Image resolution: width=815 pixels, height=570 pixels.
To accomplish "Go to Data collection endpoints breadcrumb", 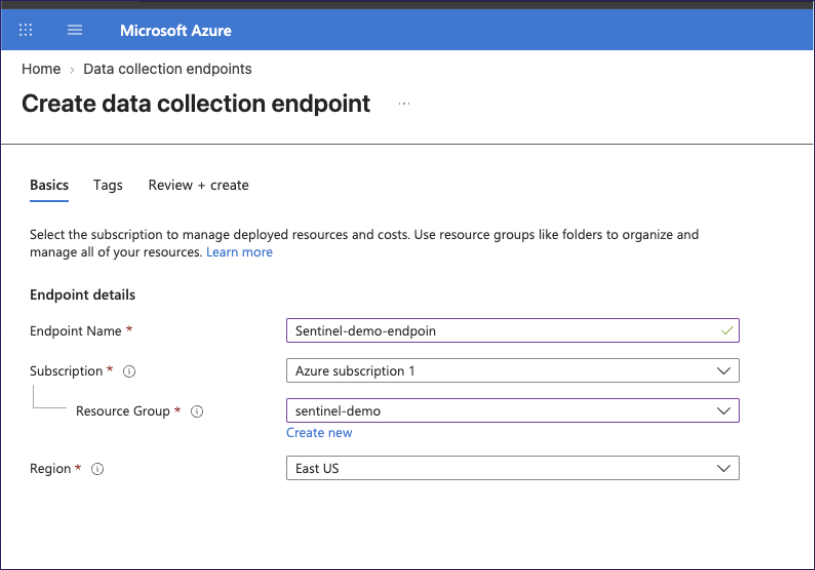I will (167, 69).
